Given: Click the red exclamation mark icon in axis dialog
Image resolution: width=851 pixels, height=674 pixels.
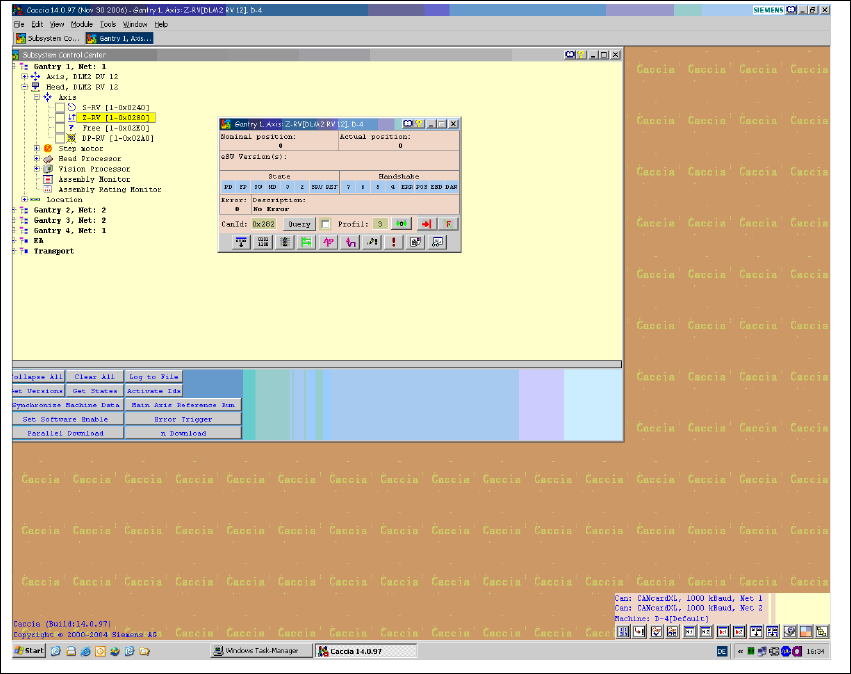Looking at the screenshot, I should click(394, 242).
